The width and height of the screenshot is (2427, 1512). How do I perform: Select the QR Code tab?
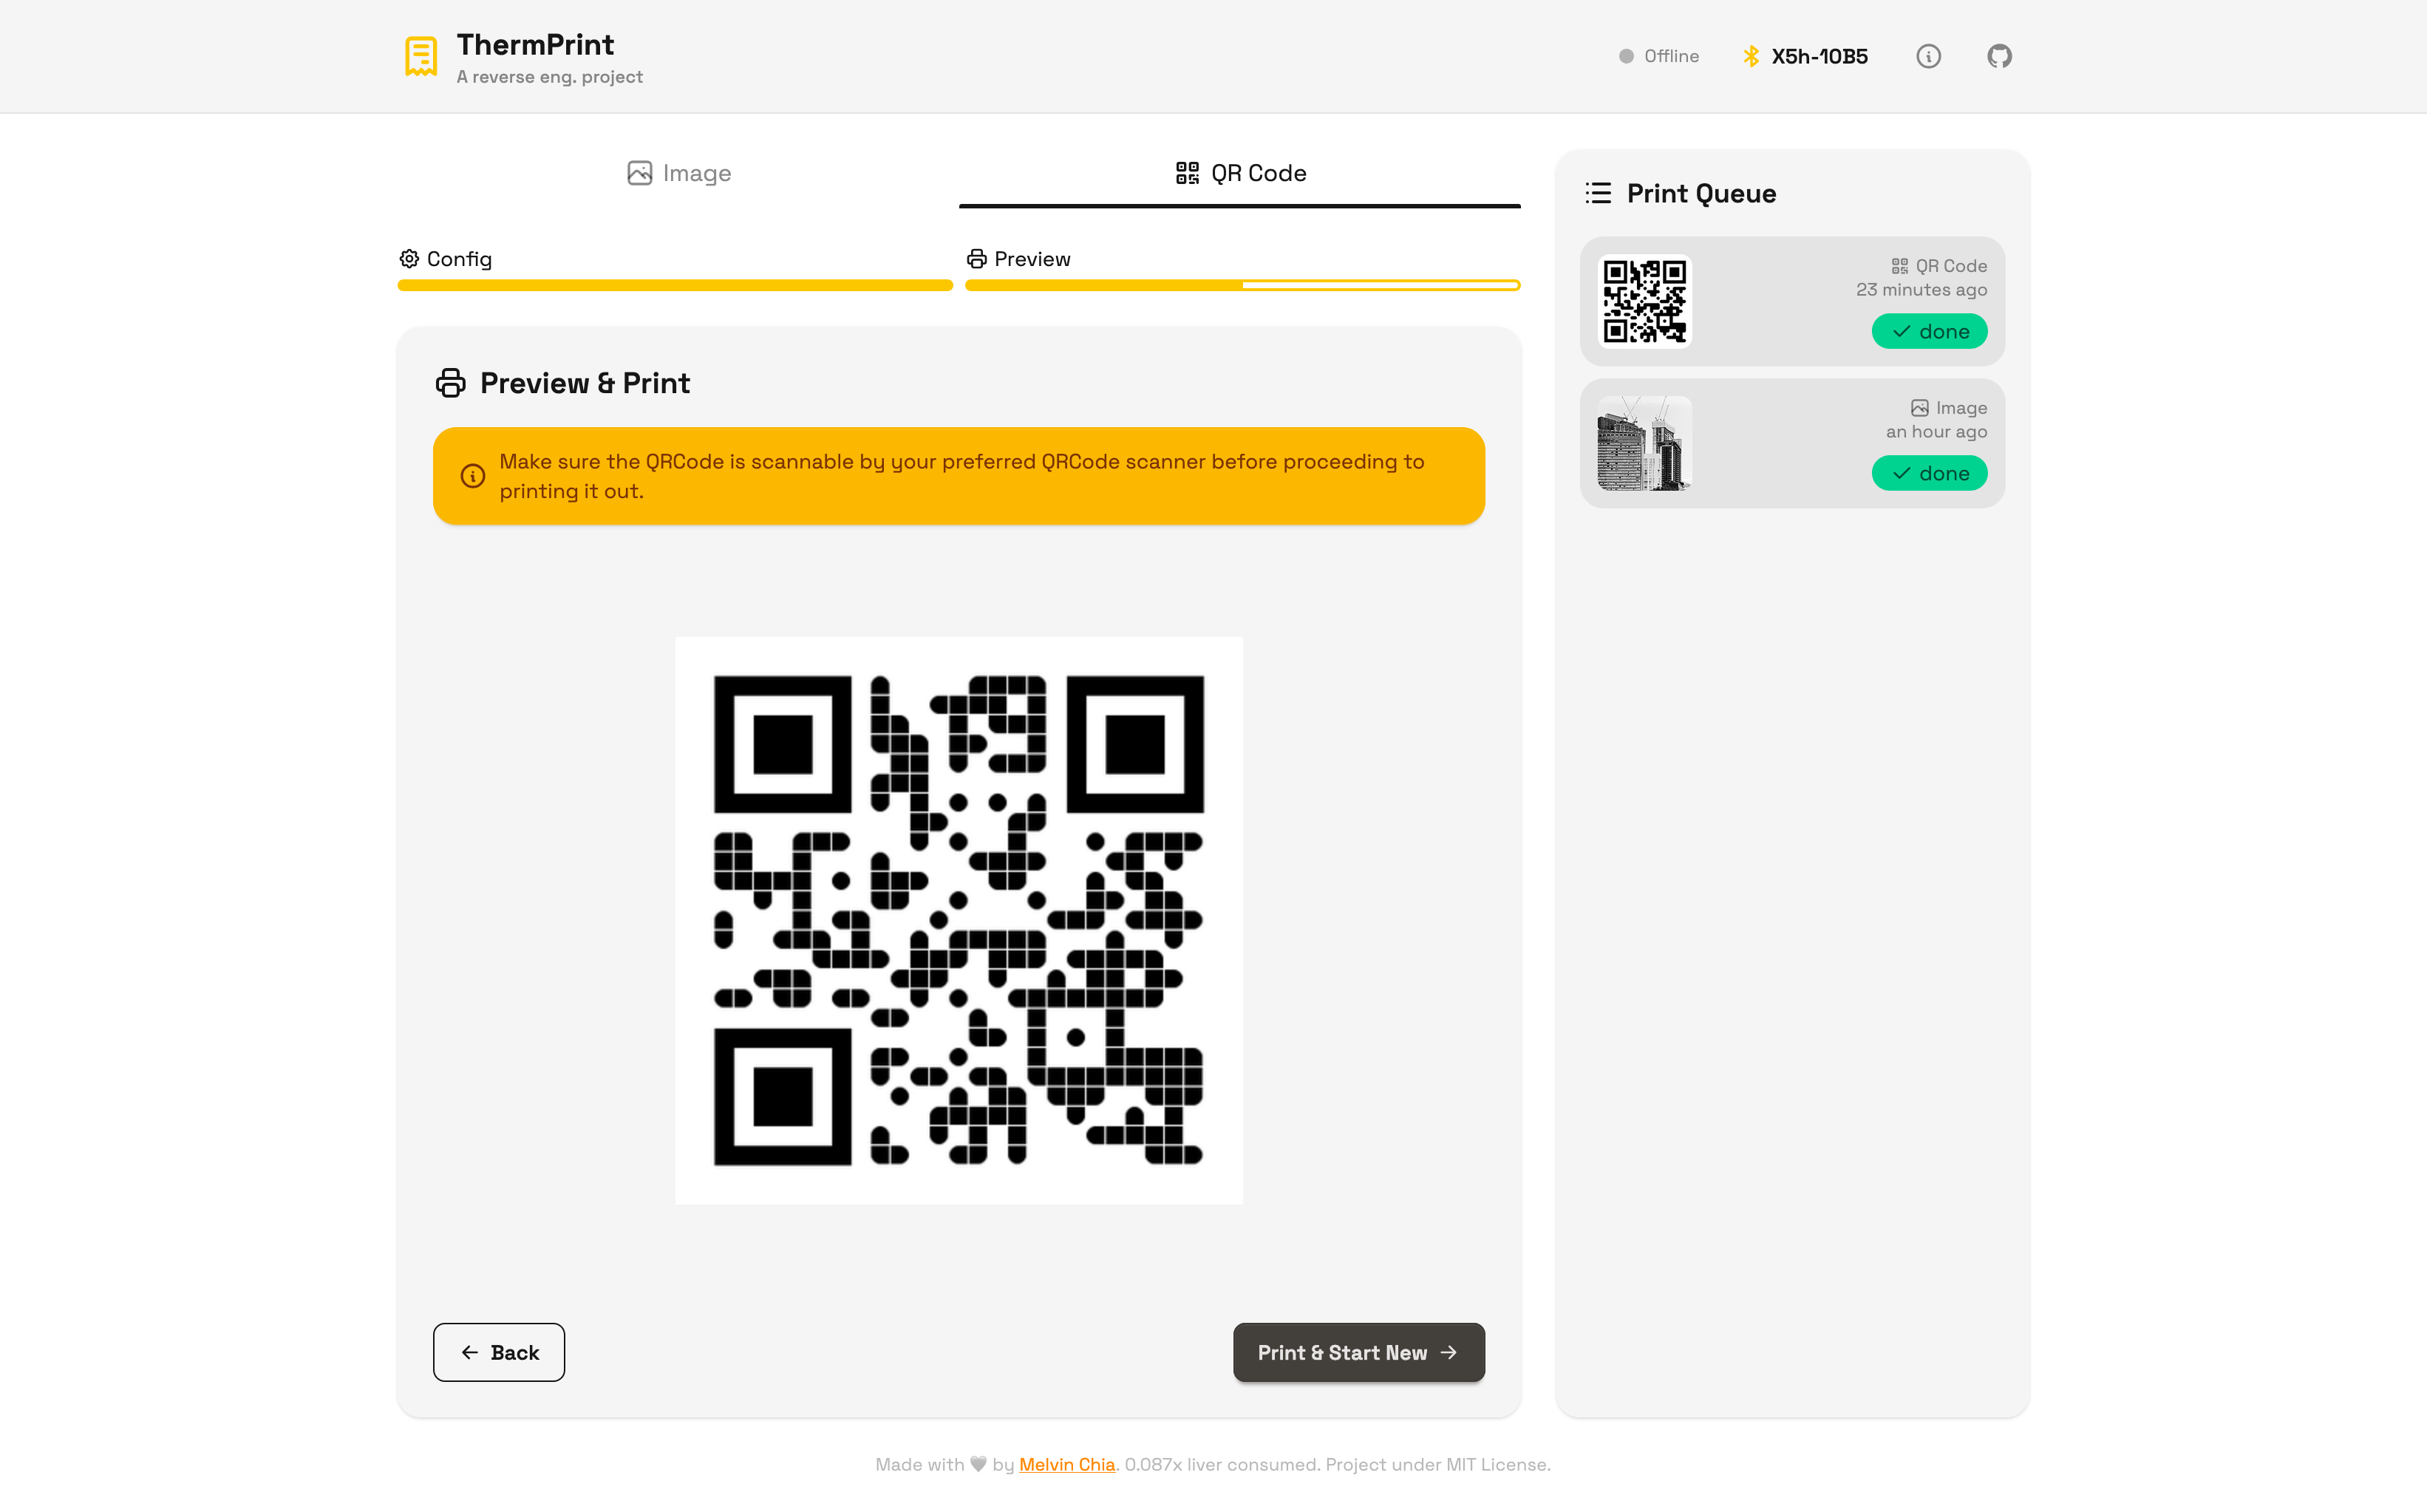1240,174
